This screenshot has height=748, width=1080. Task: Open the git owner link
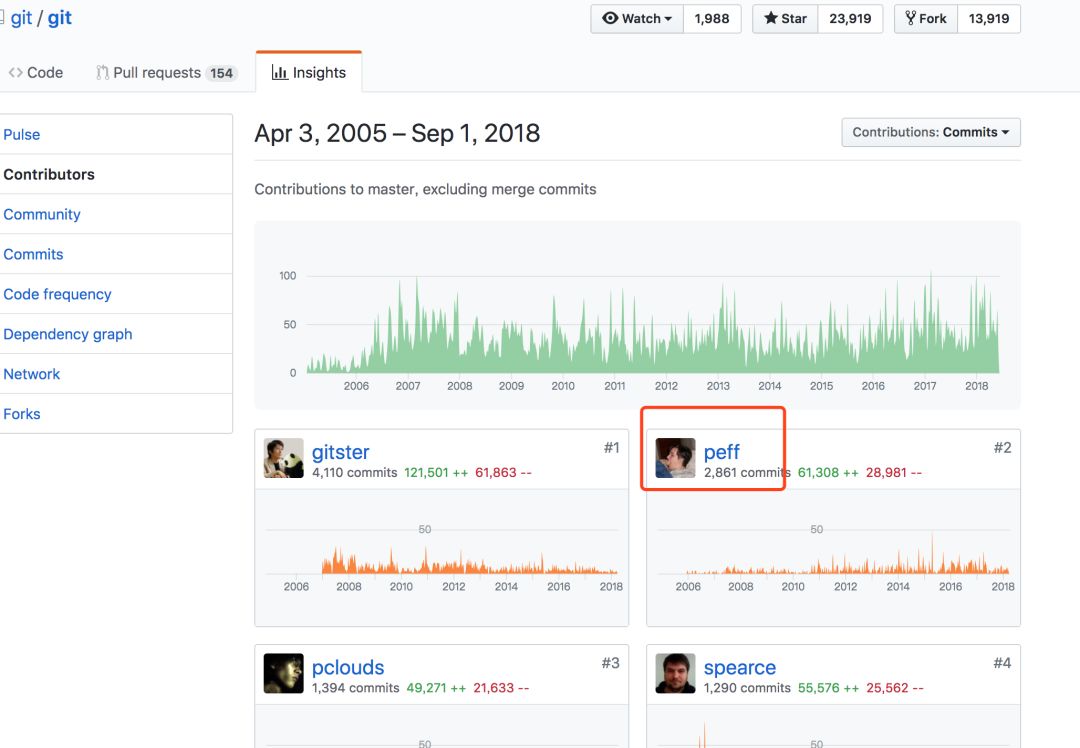(21, 18)
